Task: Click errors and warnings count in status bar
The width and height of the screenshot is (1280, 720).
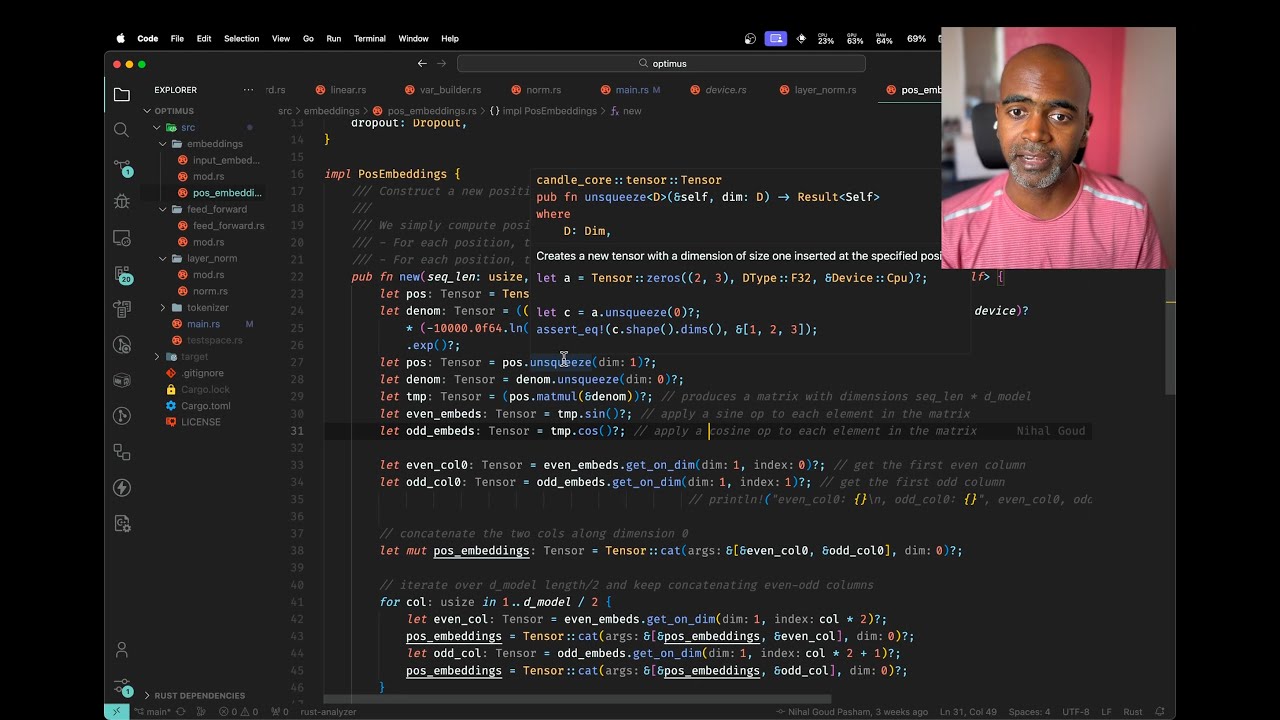Action: click(x=237, y=712)
